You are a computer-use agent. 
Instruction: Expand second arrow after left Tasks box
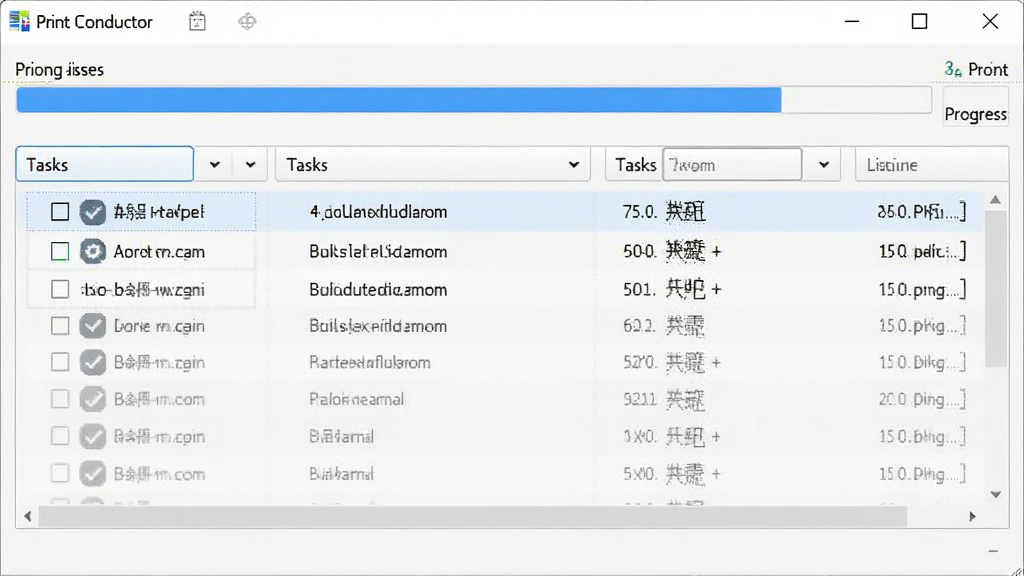point(250,165)
